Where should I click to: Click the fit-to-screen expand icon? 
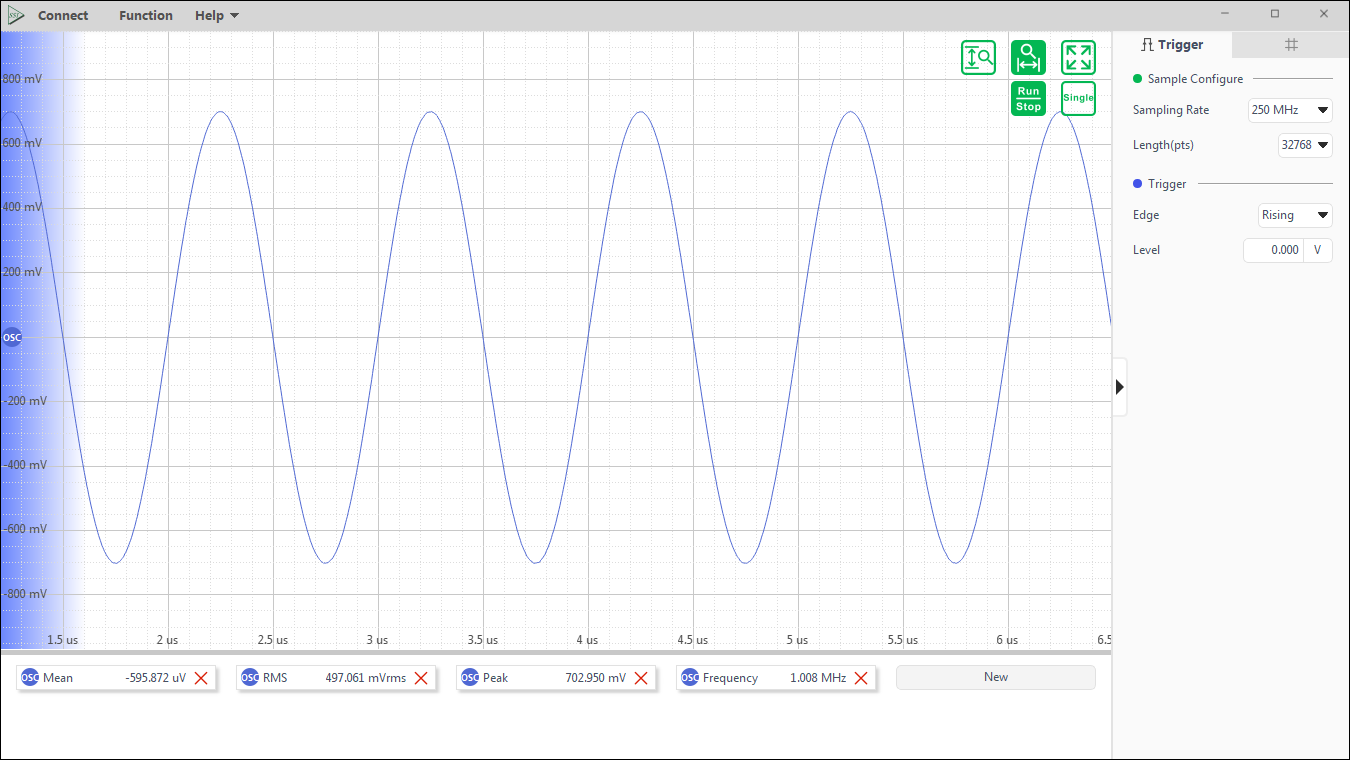point(1078,58)
